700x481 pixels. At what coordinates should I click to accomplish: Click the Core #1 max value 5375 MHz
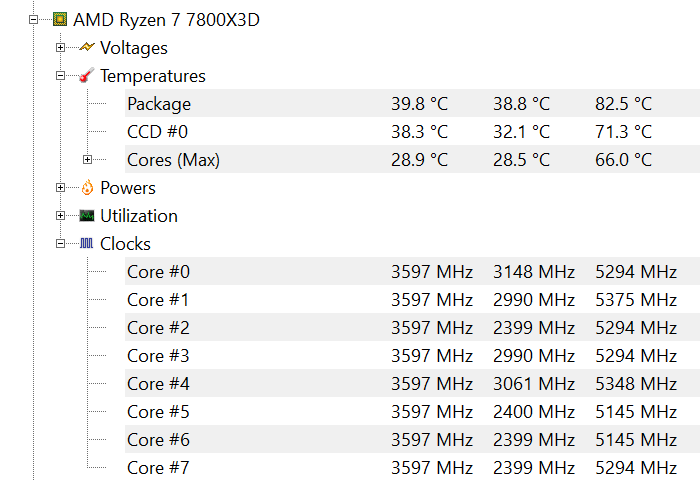pyautogui.click(x=636, y=300)
